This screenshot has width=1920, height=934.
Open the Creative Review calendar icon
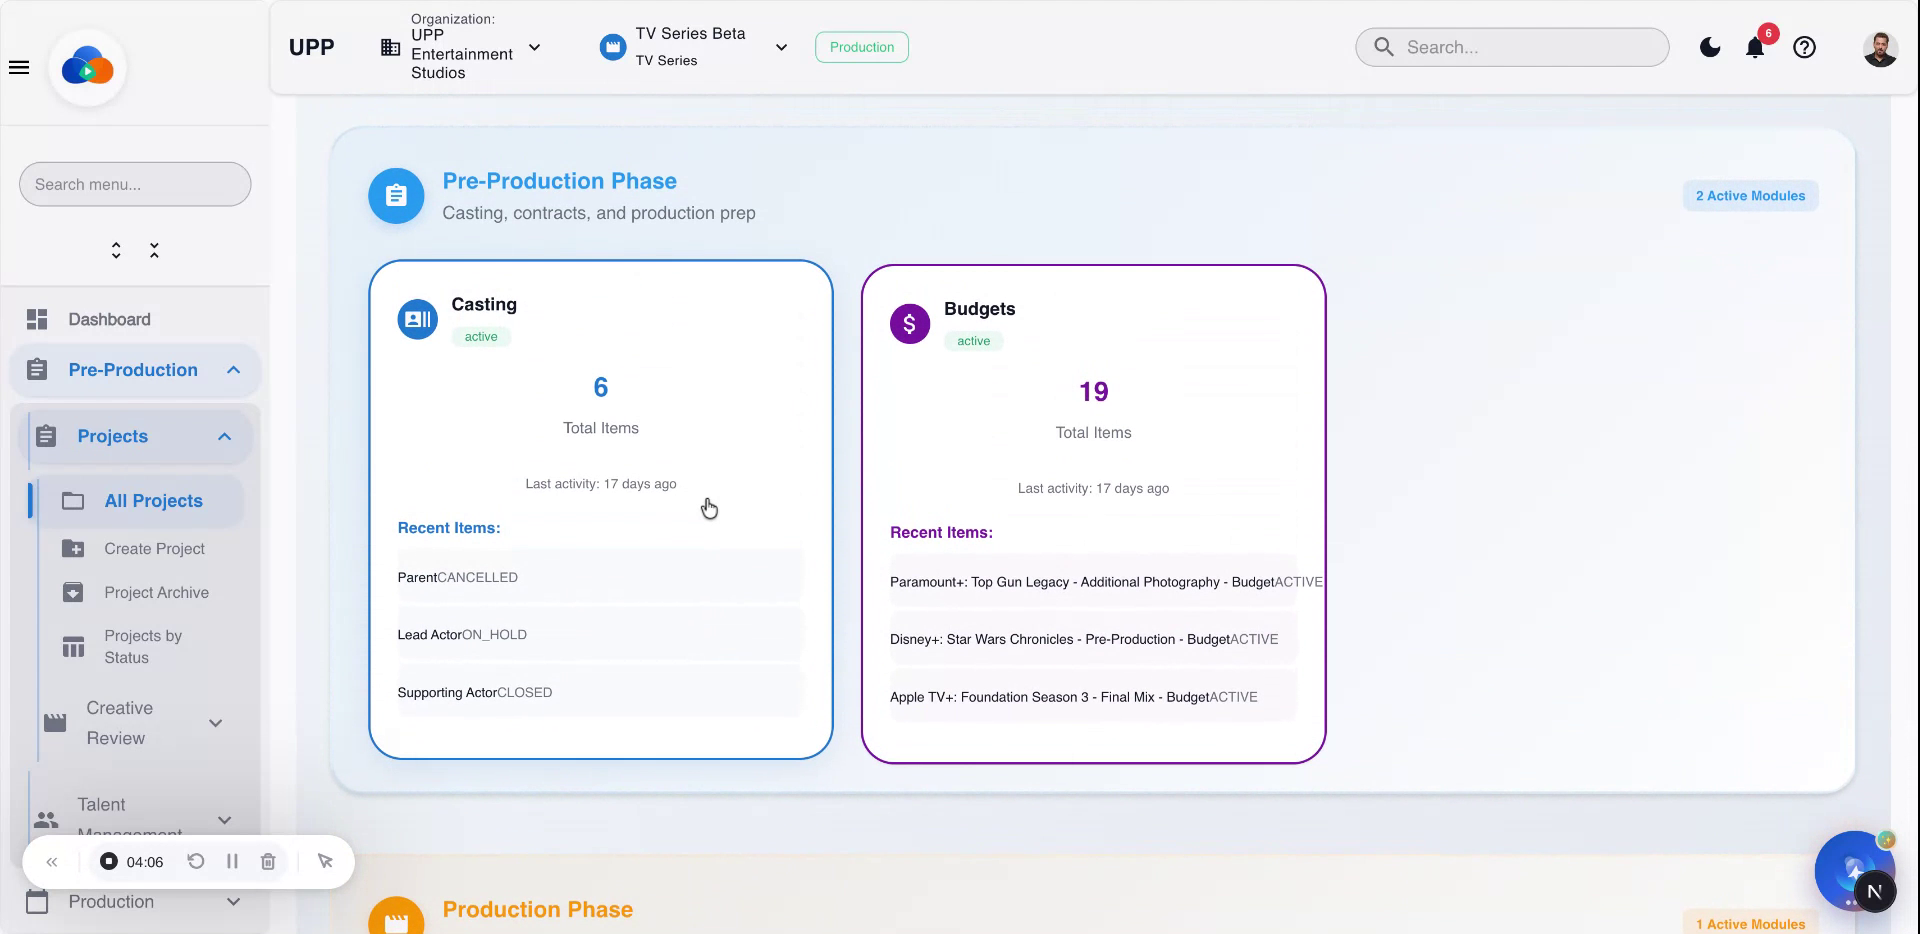point(55,722)
